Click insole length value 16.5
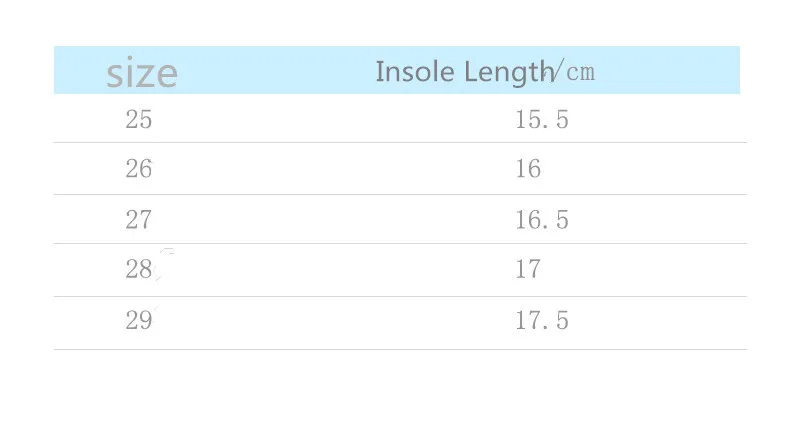Image resolution: width=790 pixels, height=422 pixels. point(542,220)
